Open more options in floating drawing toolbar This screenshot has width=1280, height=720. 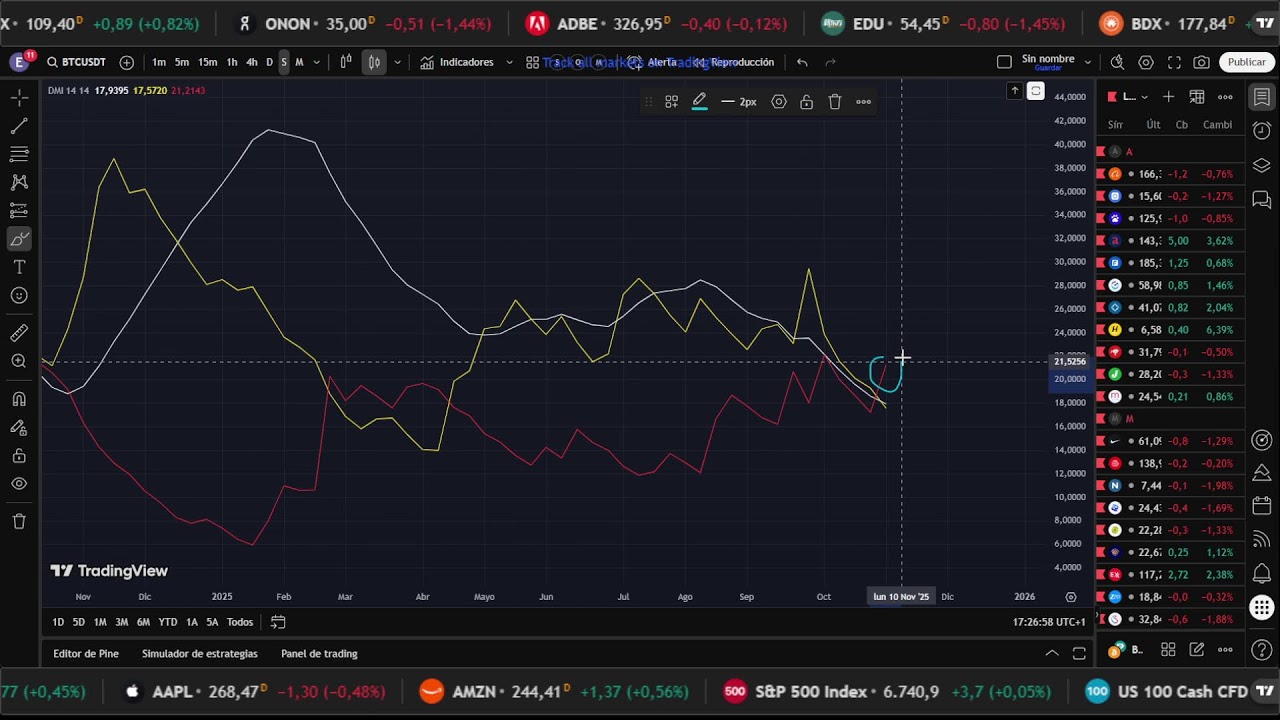pyautogui.click(x=863, y=102)
